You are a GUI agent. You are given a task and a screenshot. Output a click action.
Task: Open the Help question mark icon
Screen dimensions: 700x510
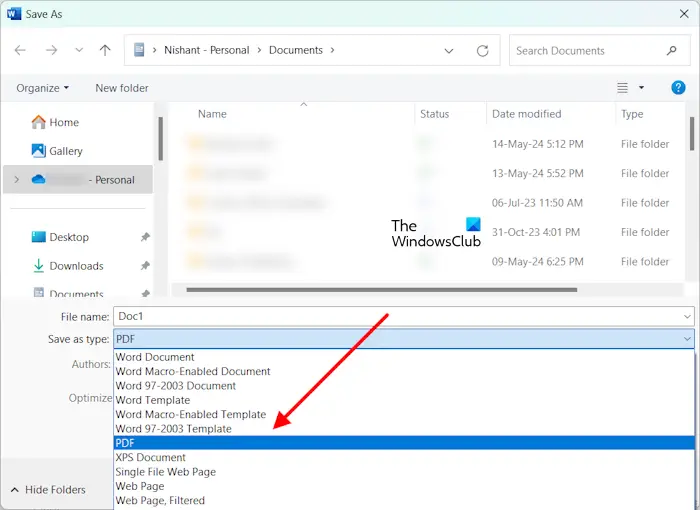coord(678,88)
